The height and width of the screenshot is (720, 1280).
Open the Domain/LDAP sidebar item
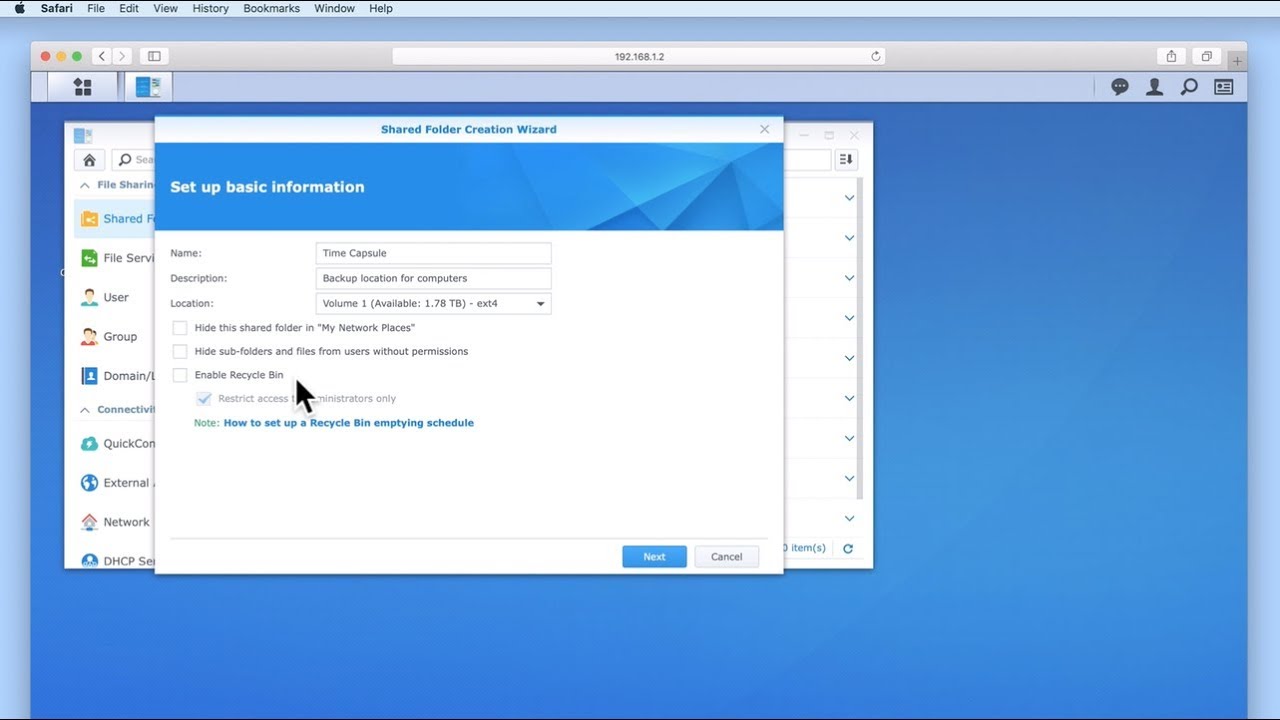[116, 376]
